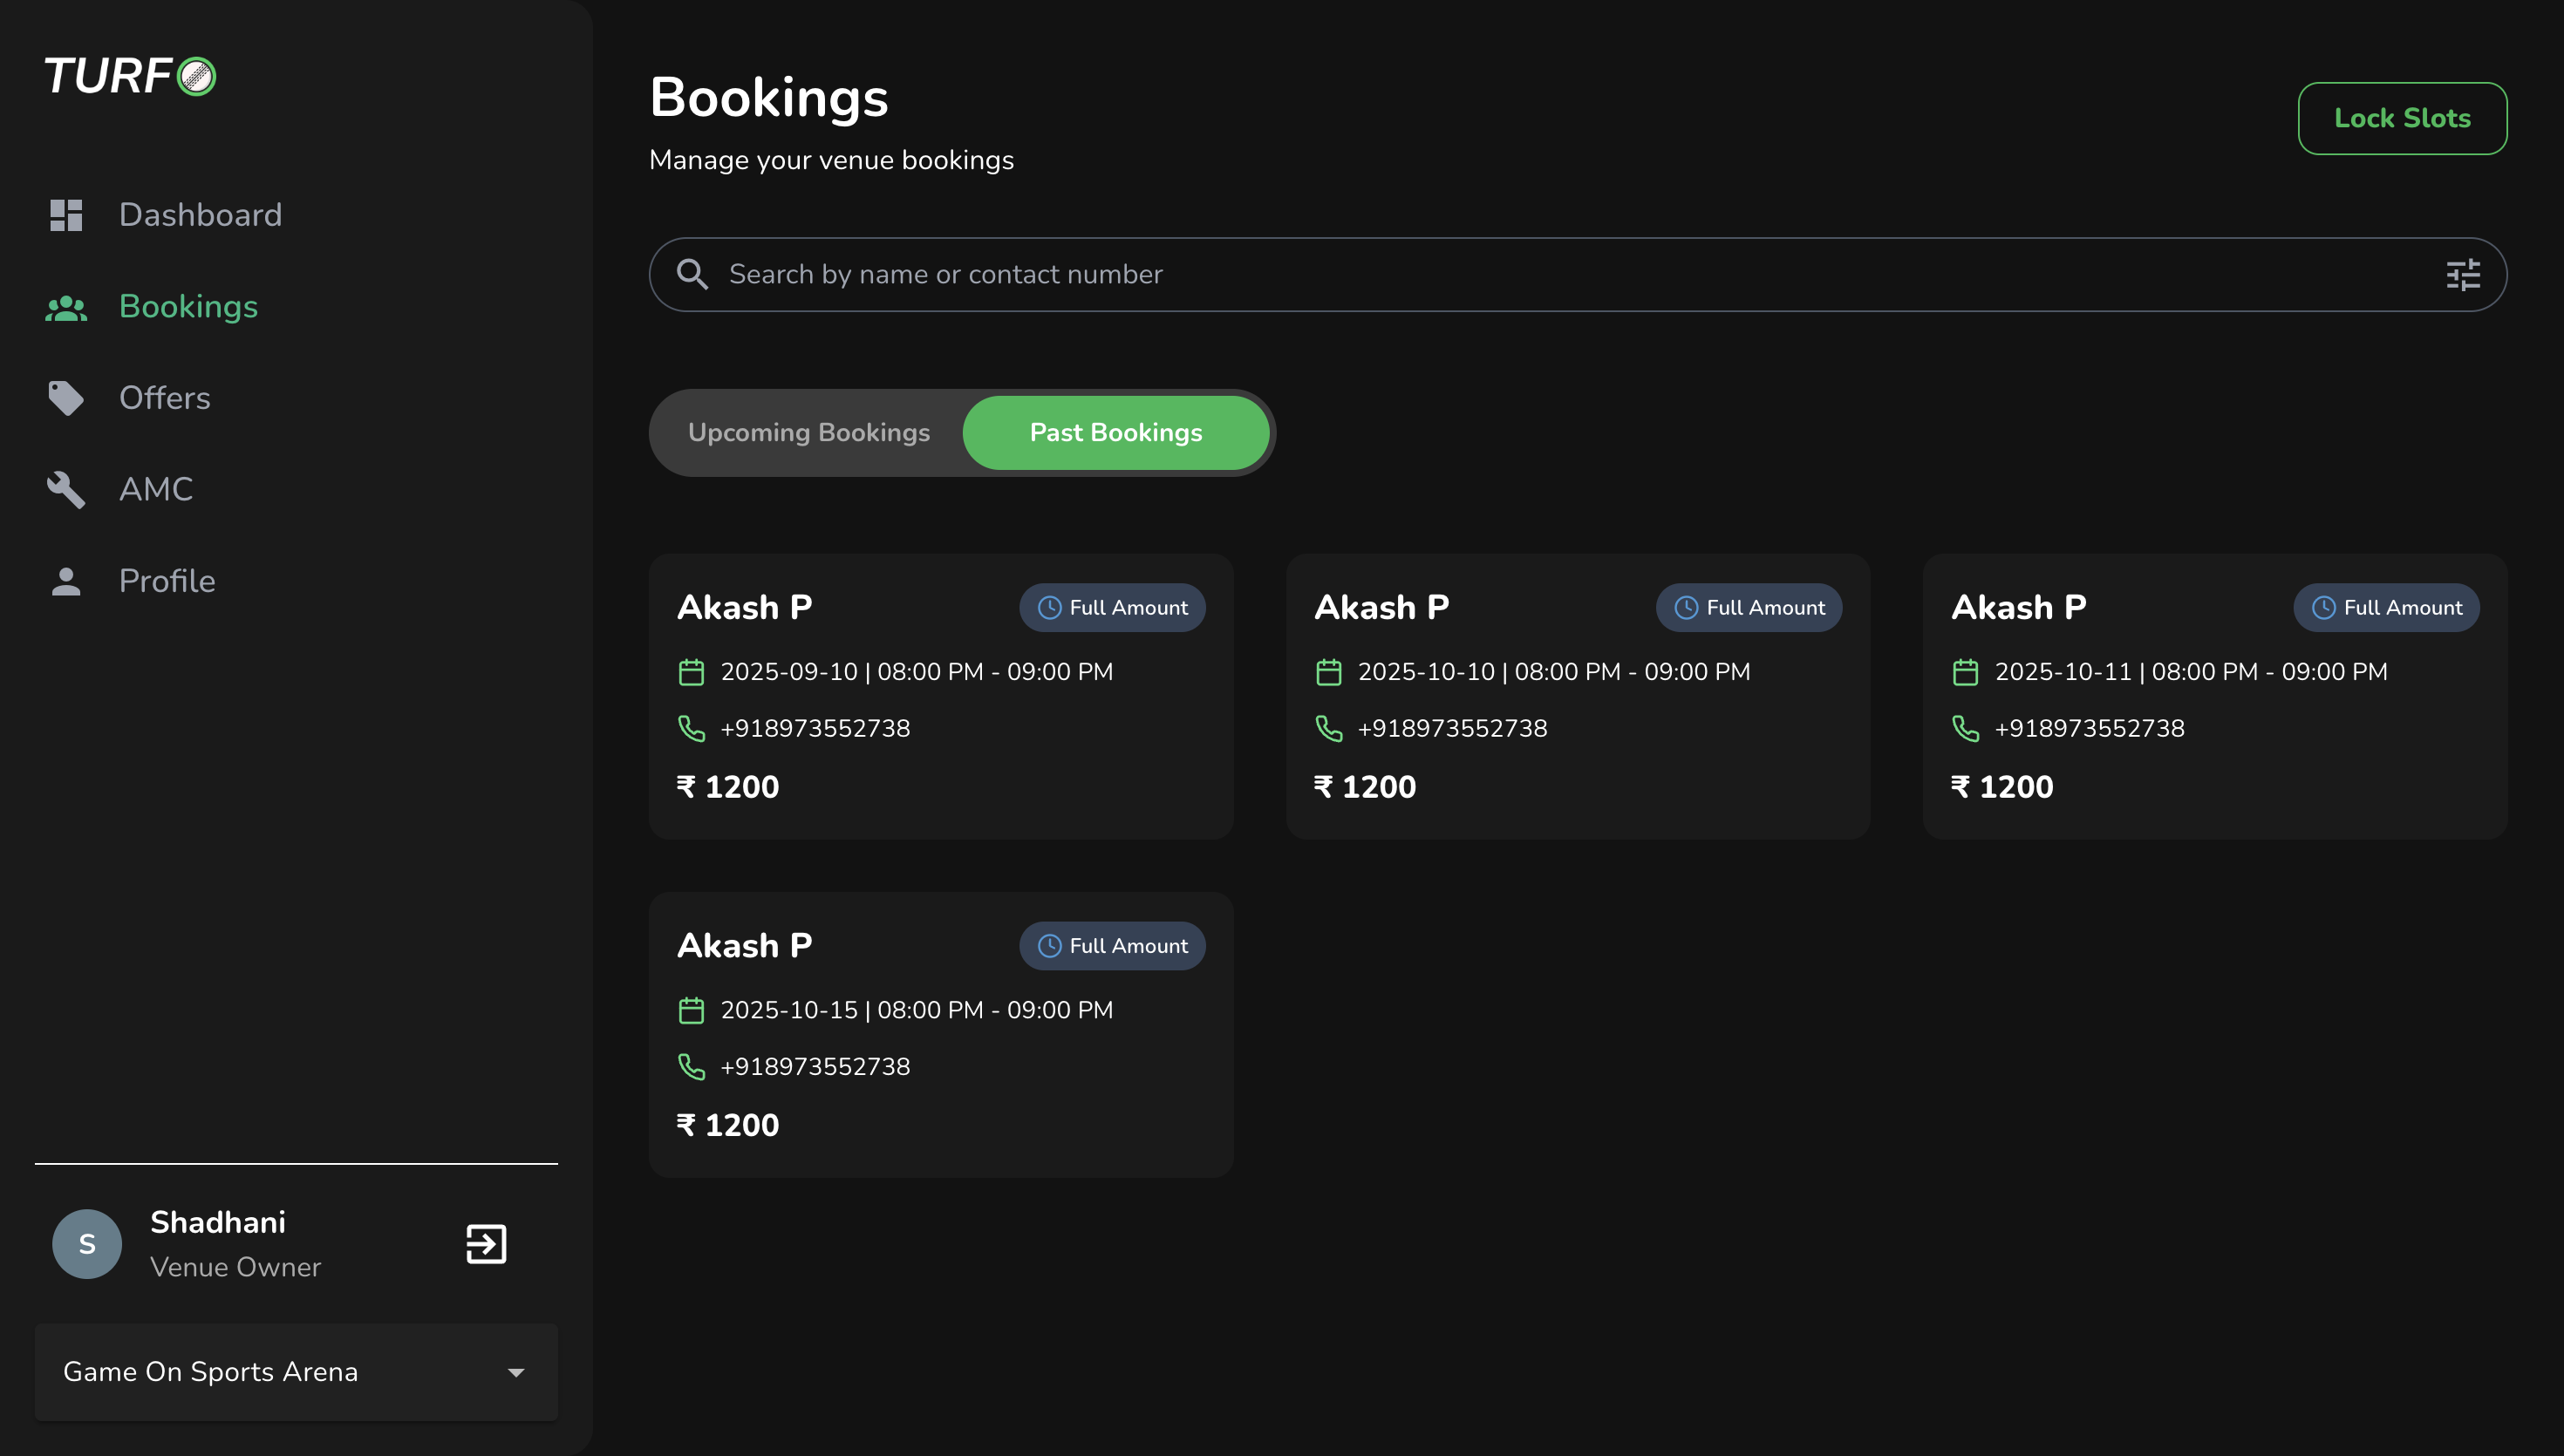Click Full Amount badge on 2025-10-11 booking
This screenshot has height=1456, width=2564.
tap(2385, 607)
